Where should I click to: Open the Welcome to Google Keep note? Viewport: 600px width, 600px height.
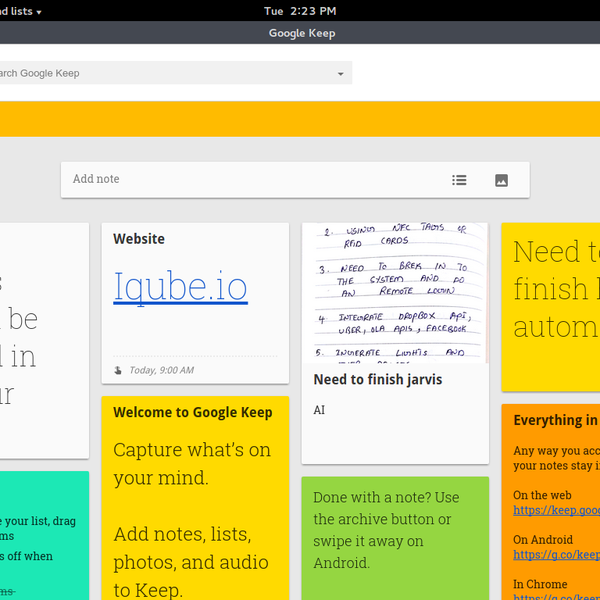tap(193, 413)
